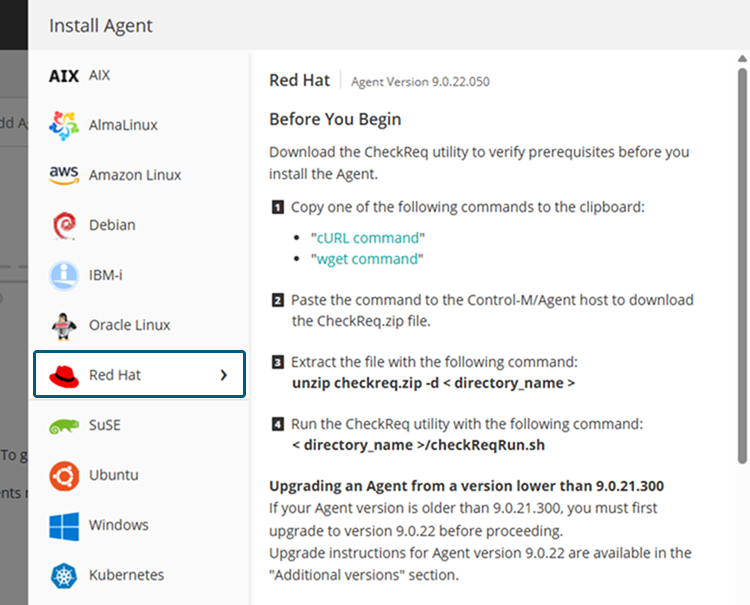Copy the wget command link
The width and height of the screenshot is (750, 605).
[367, 259]
